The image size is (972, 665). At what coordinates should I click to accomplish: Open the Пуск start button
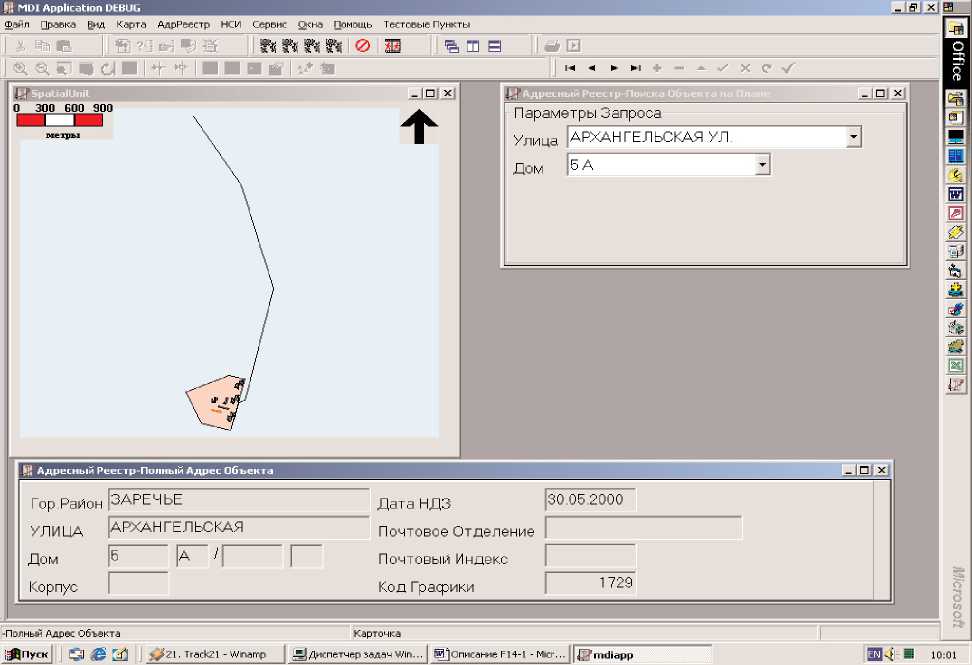coord(27,654)
